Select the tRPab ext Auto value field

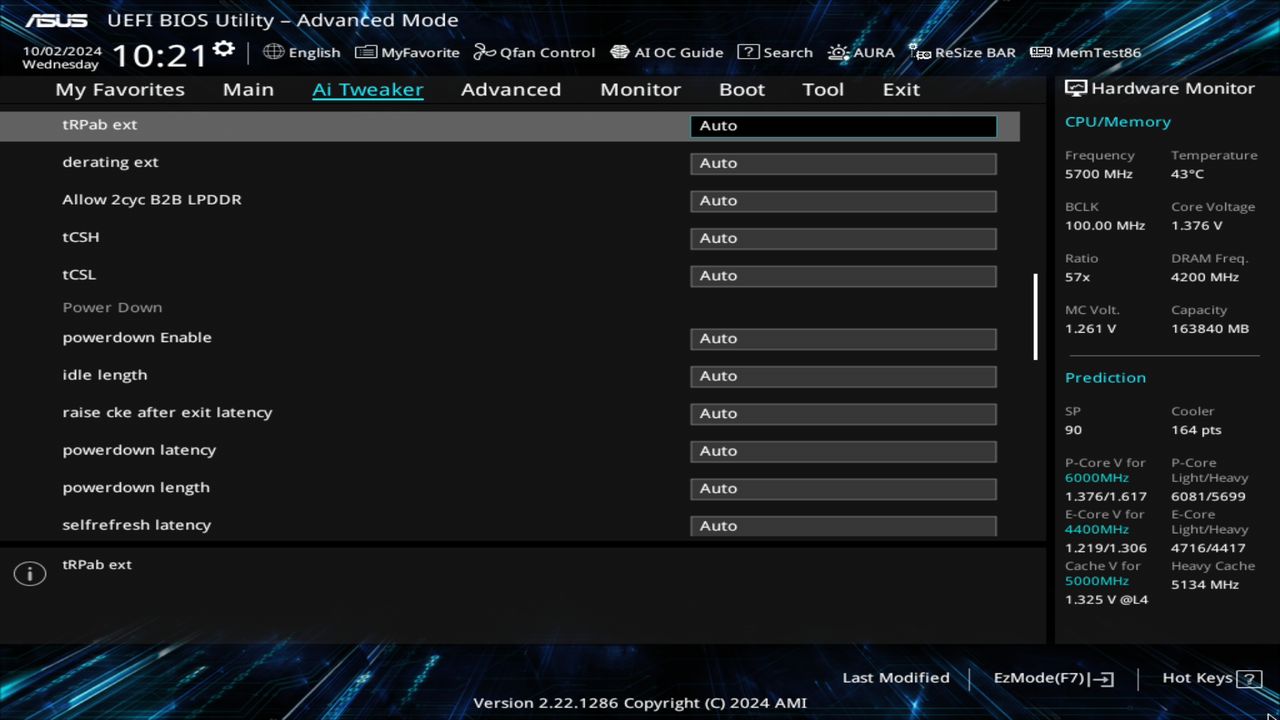843,125
